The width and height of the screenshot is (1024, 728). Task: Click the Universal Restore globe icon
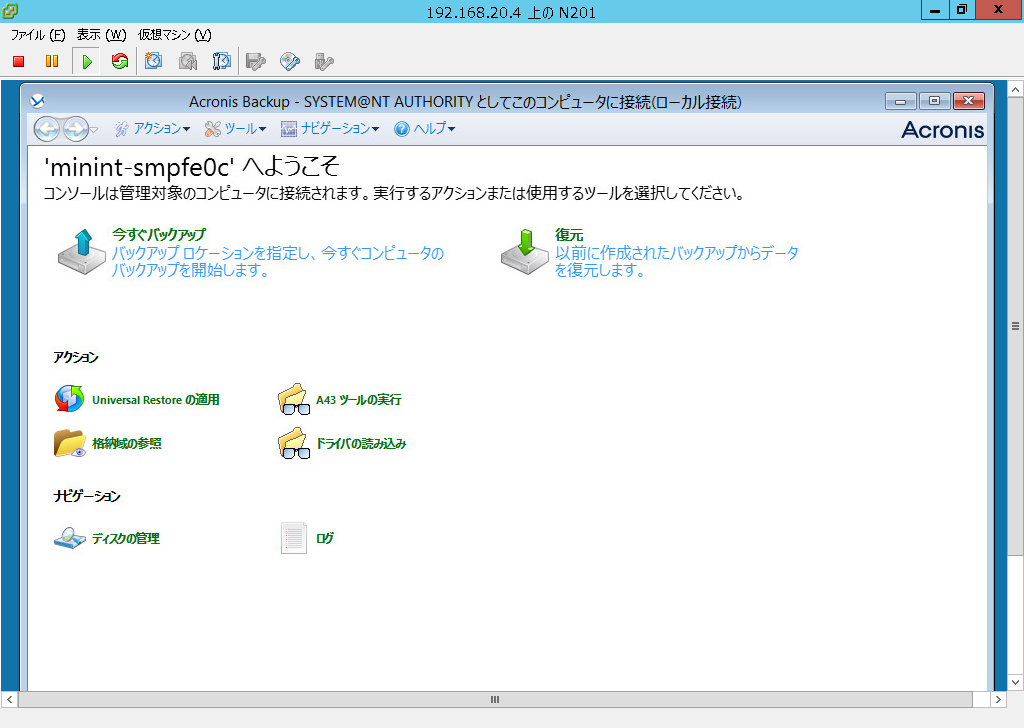(69, 399)
